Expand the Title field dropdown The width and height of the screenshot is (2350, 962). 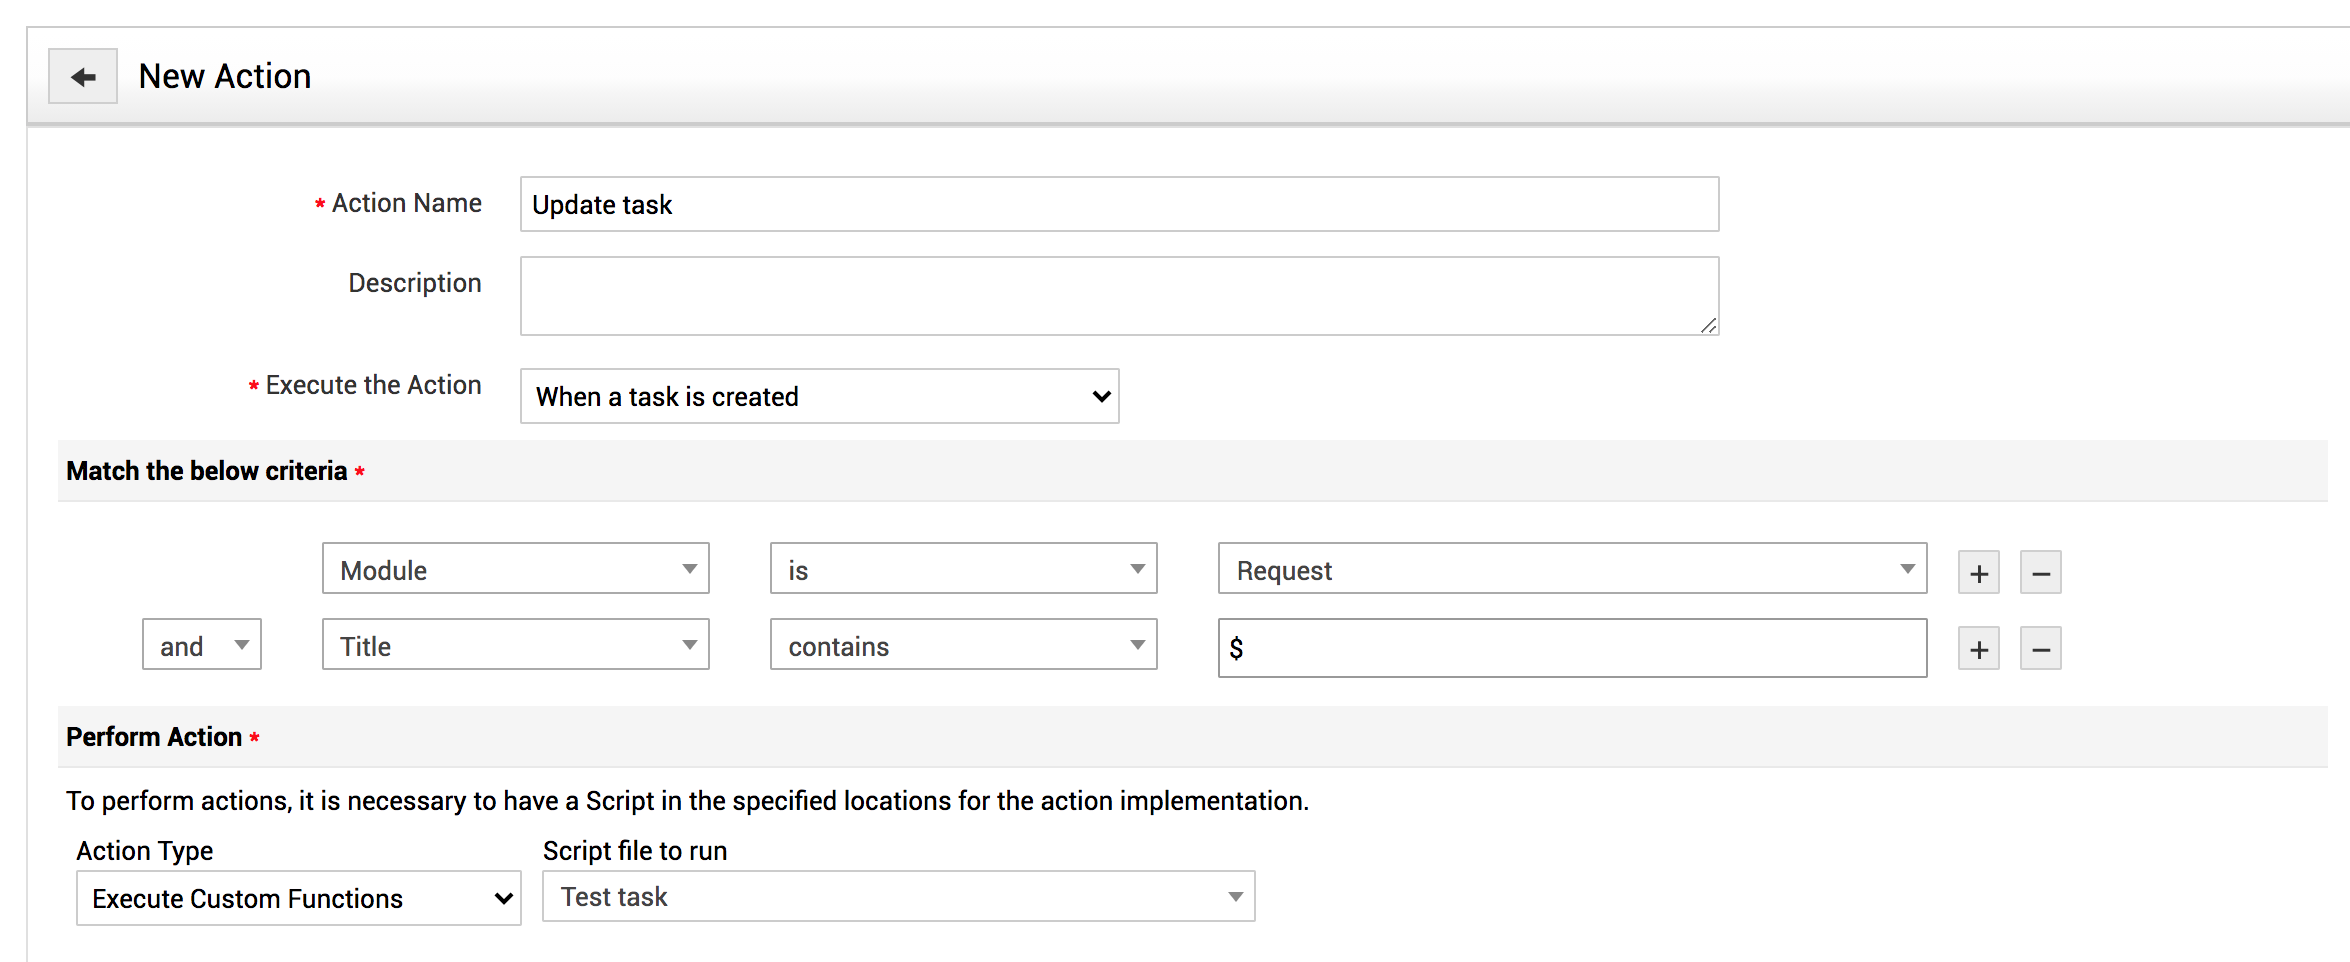515,645
